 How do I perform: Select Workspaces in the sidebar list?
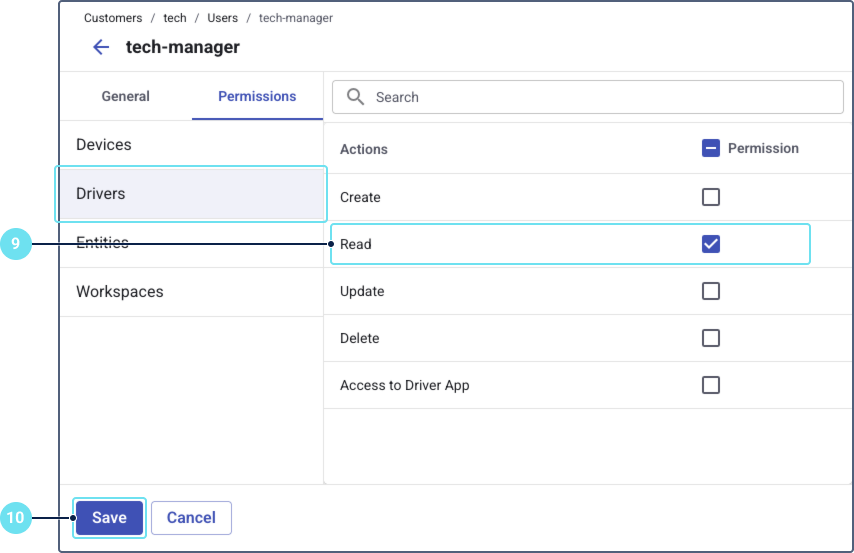[x=120, y=292]
